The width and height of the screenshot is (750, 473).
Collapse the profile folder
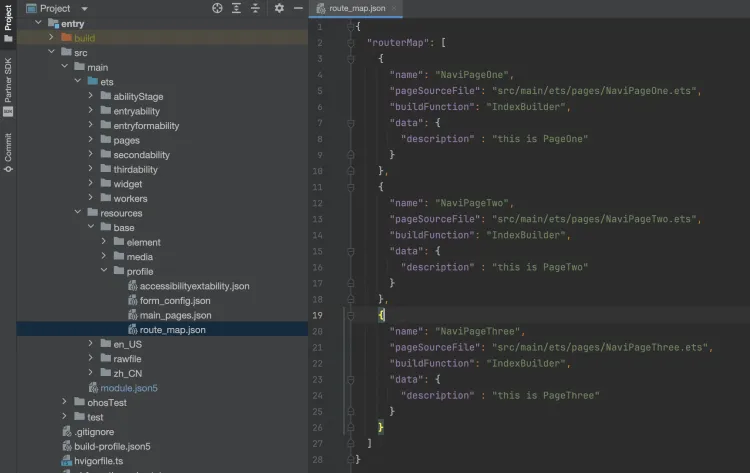104,271
